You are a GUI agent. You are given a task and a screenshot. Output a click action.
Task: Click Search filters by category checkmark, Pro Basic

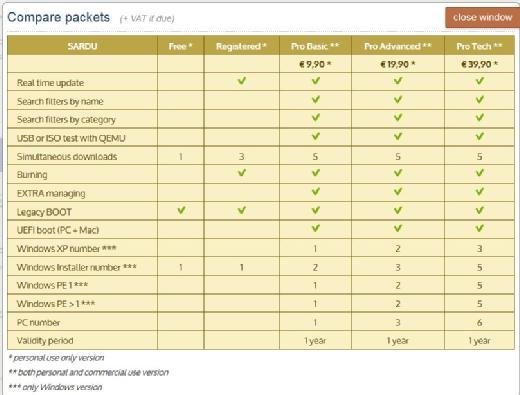click(x=315, y=117)
